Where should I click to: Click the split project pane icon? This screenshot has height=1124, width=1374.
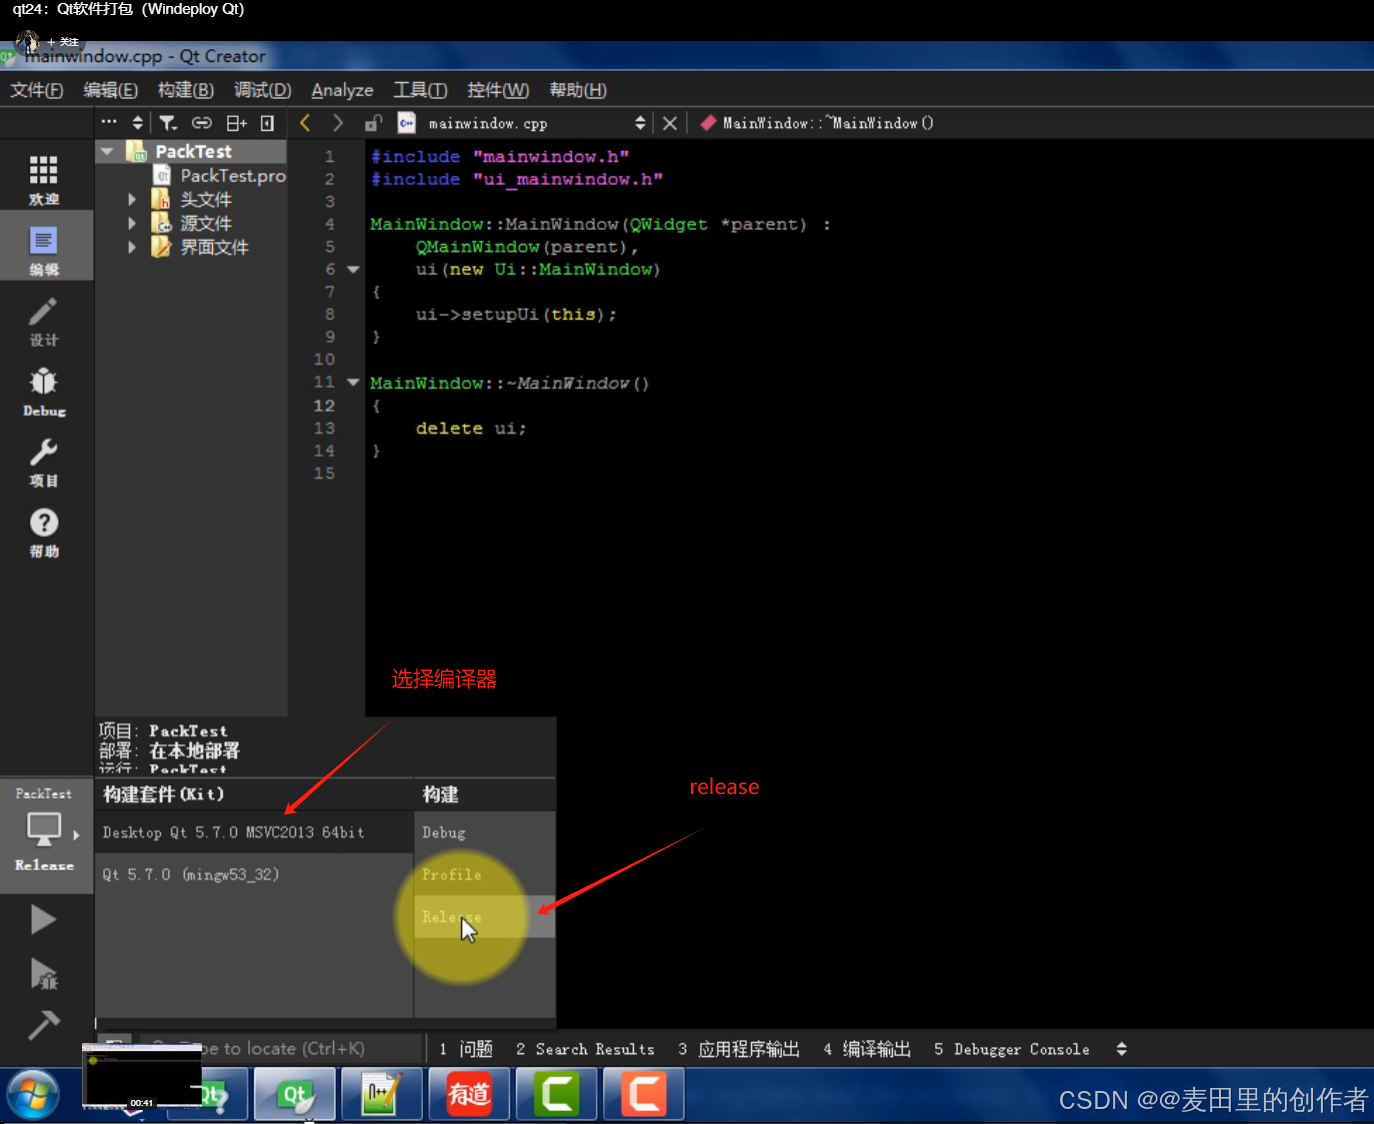pyautogui.click(x=236, y=123)
